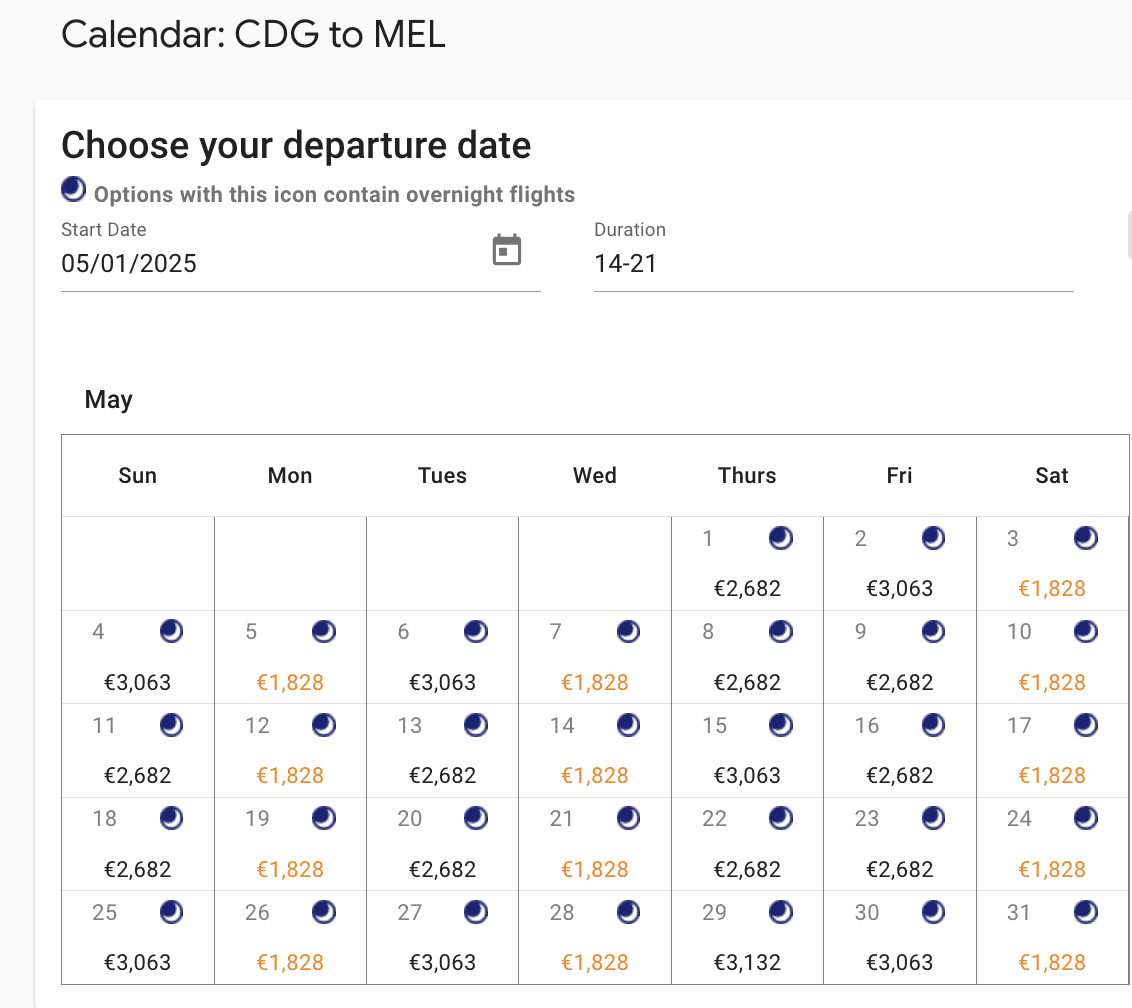Click the Sat column header
1132x1008 pixels.
pyautogui.click(x=1051, y=476)
